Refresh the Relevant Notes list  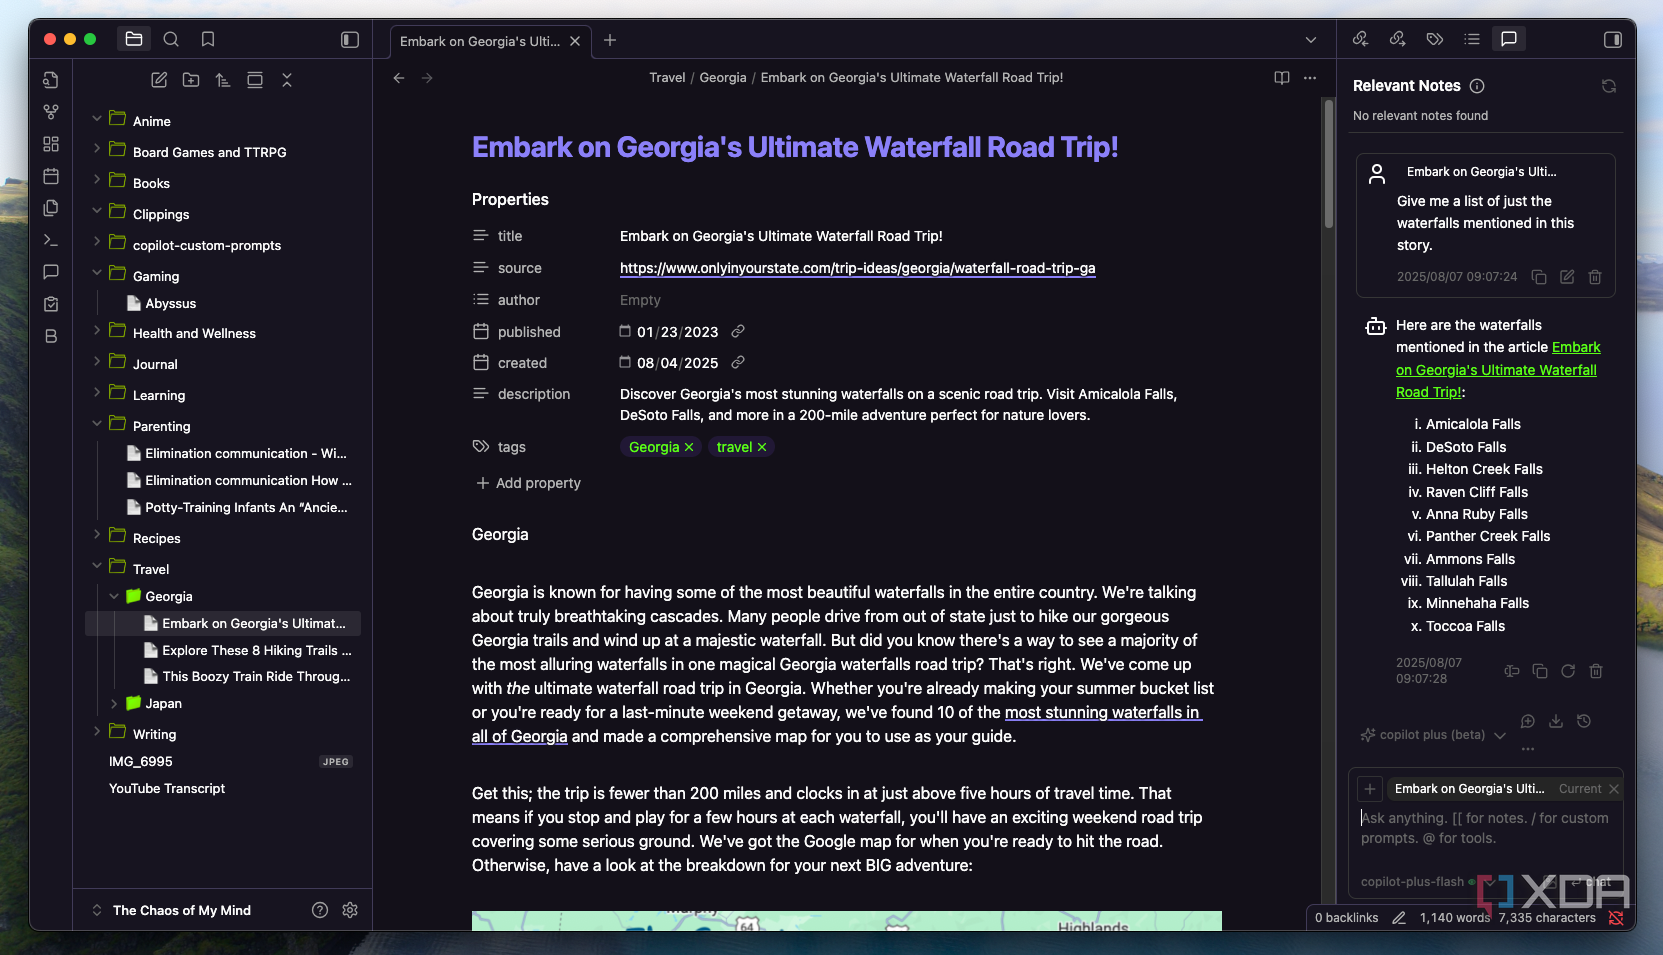coord(1609,86)
